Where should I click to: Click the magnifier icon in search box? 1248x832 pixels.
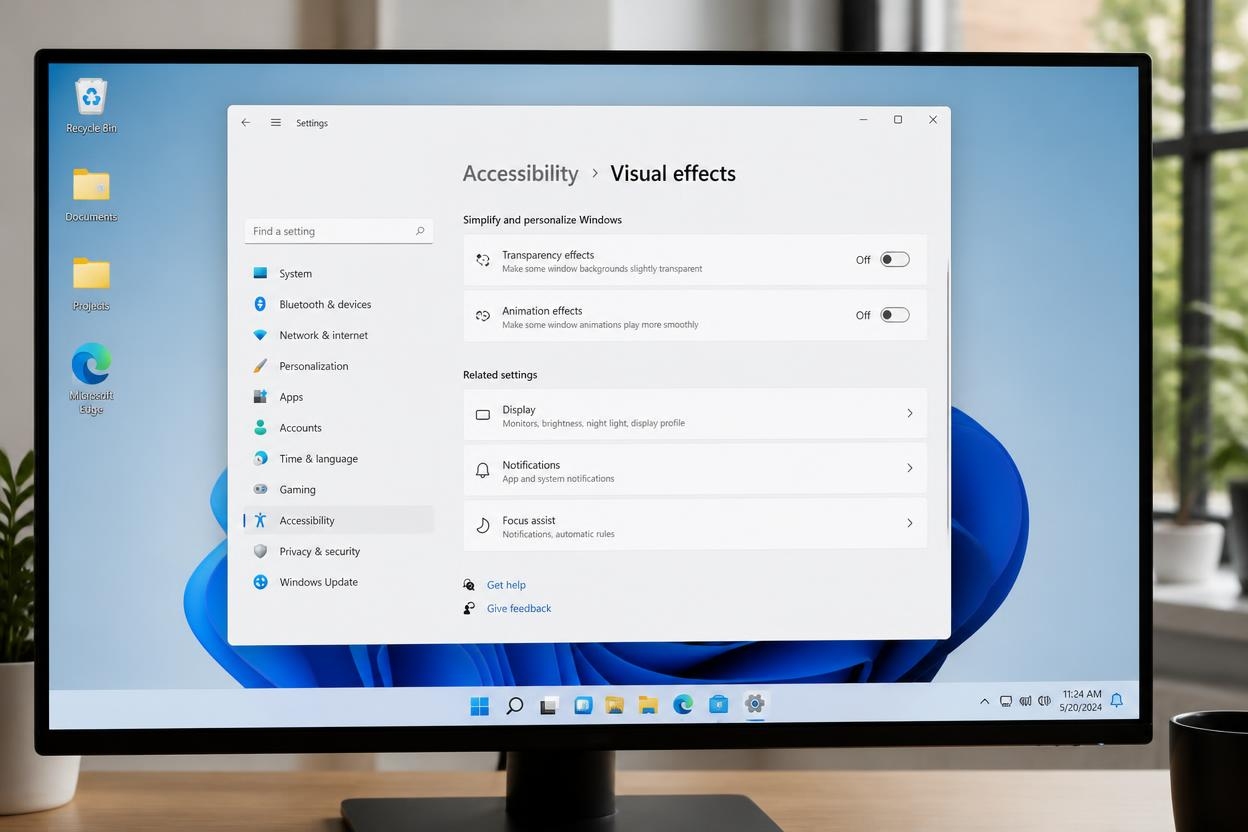click(420, 231)
